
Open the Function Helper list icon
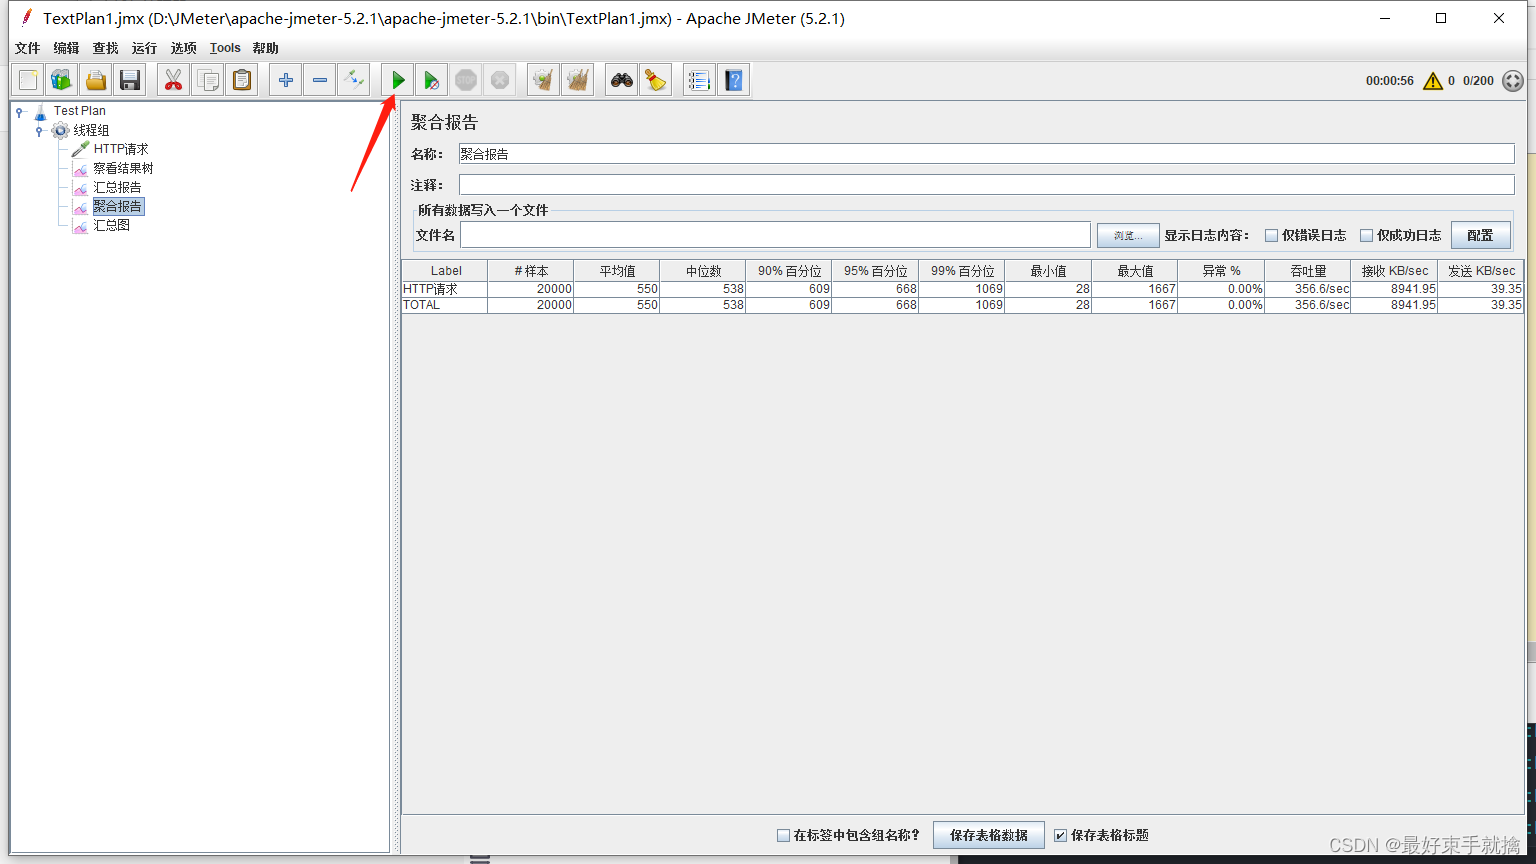(699, 80)
